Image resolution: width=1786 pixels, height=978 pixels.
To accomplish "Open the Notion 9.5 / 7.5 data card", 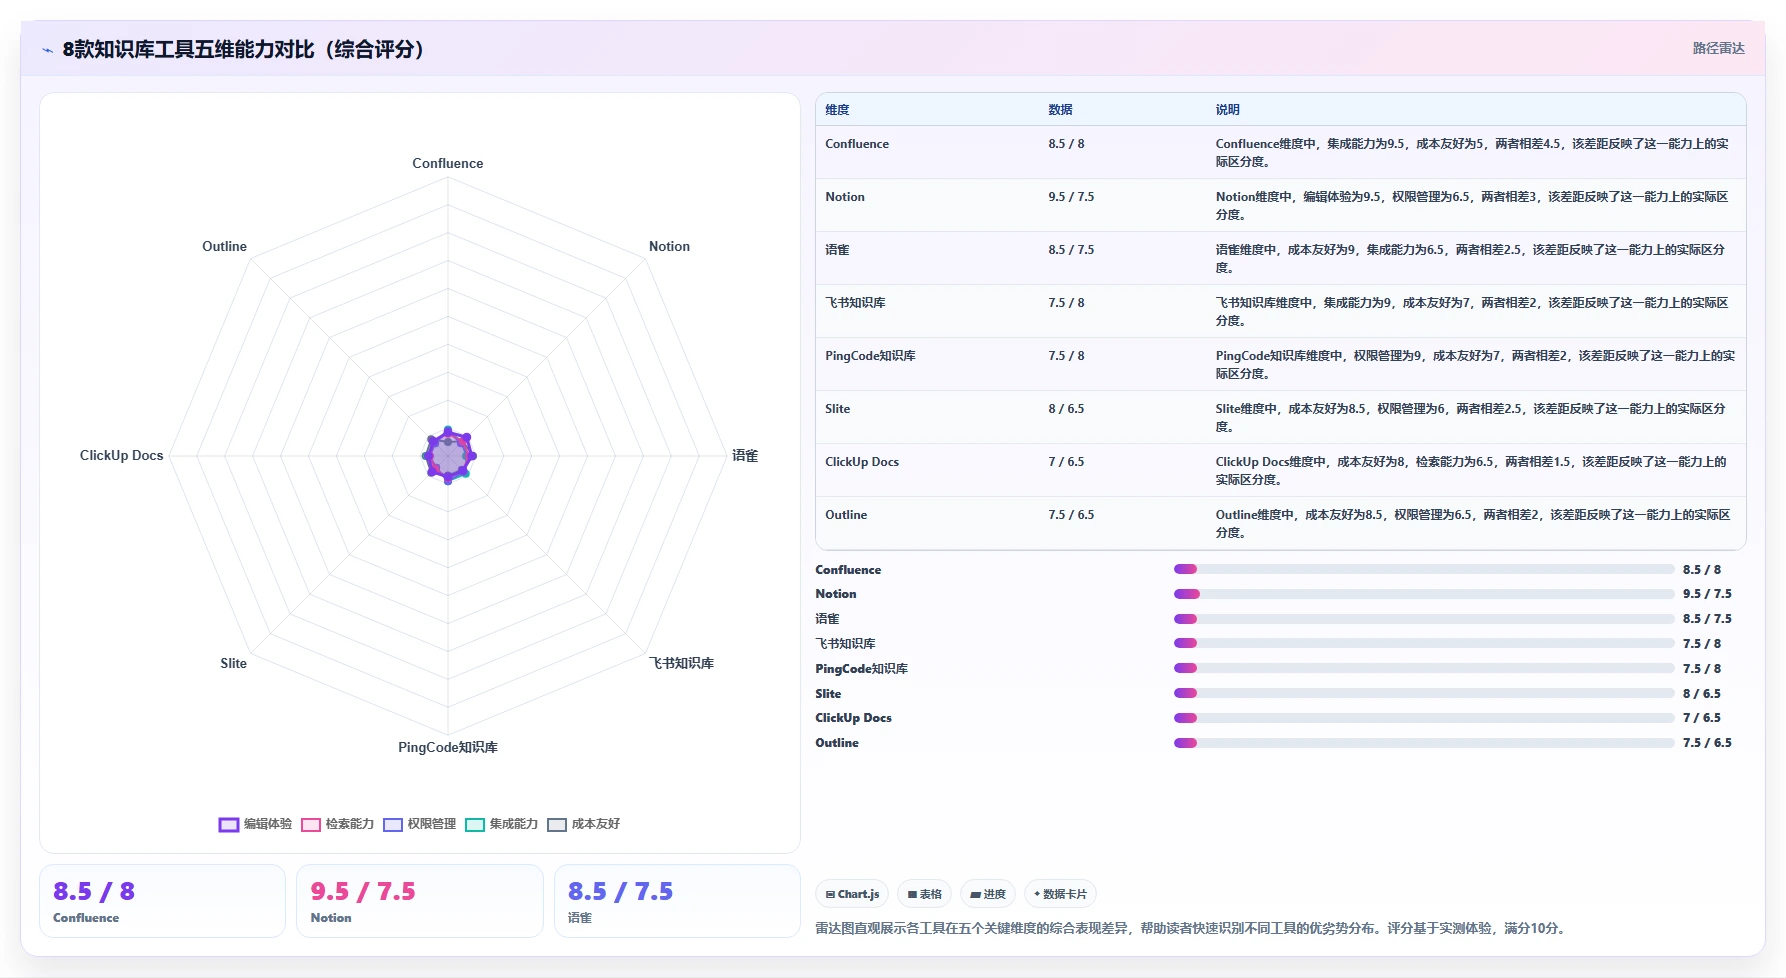I will point(420,901).
